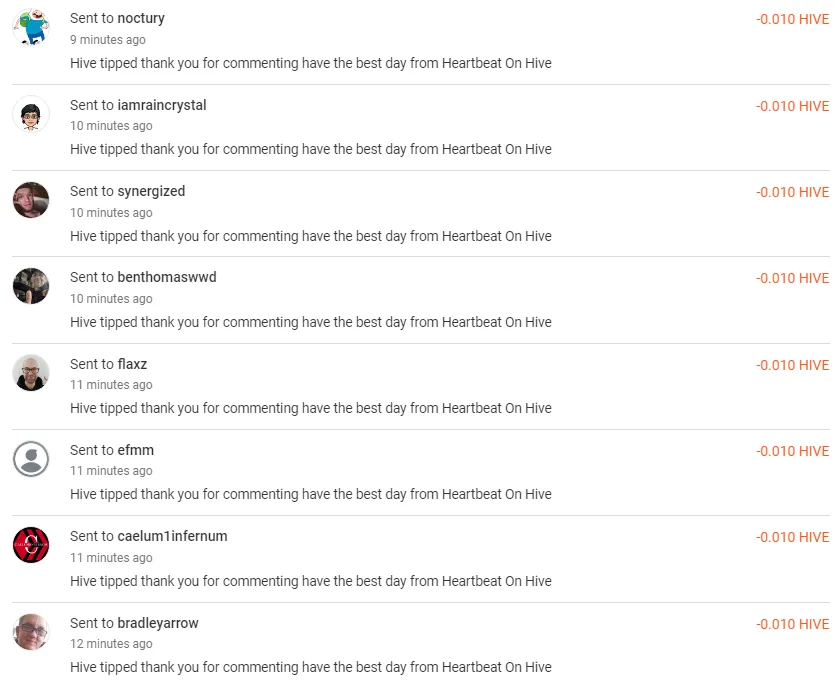The width and height of the screenshot is (840, 686).
Task: Open flaxz's profile avatar
Action: [x=31, y=373]
